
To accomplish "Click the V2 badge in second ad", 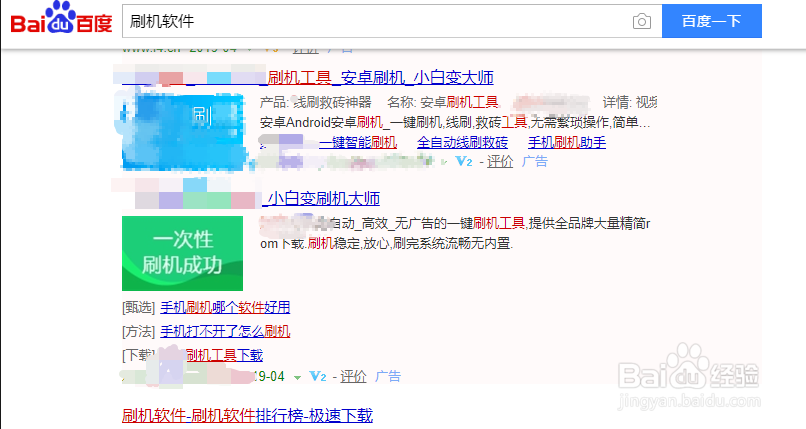I will click(x=318, y=377).
